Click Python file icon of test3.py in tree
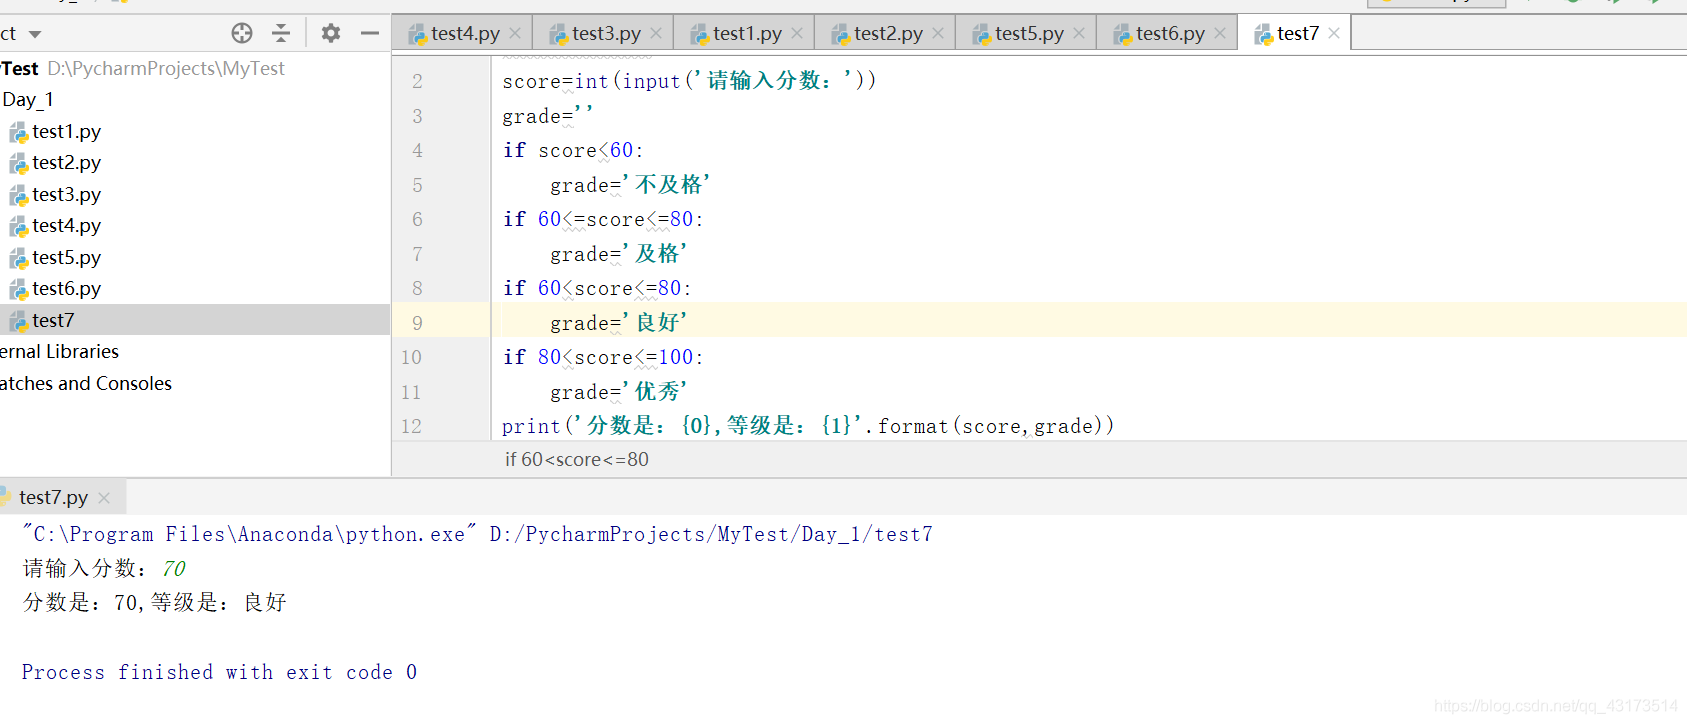 point(19,195)
